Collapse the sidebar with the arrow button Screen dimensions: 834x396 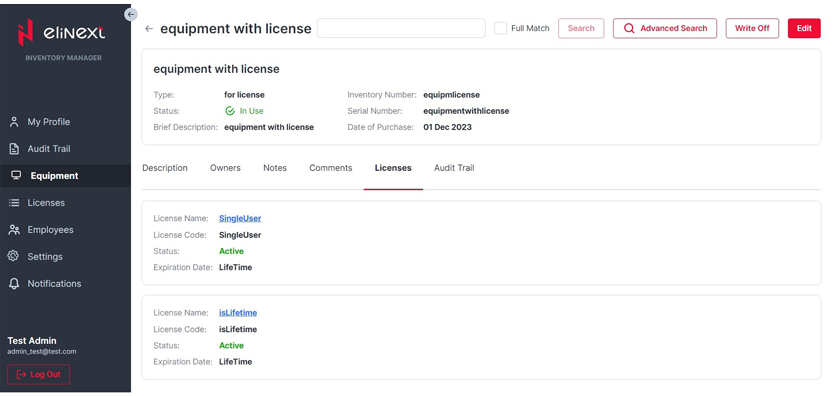coord(131,14)
